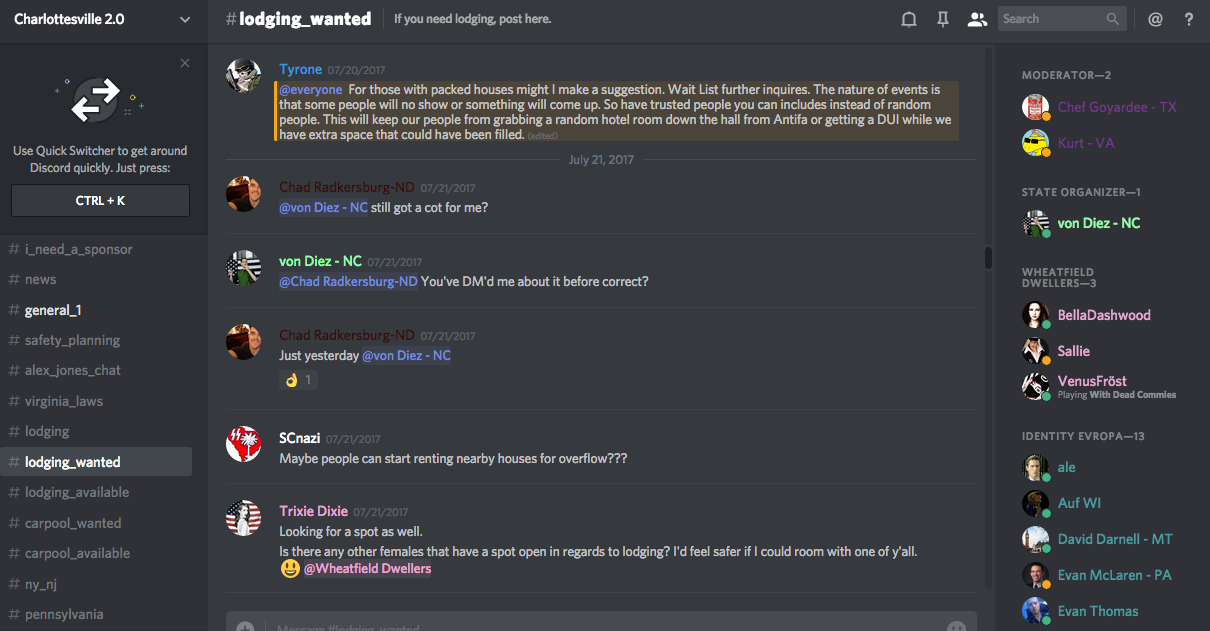Click the @Wheatfield Dwellers mention link
Image resolution: width=1210 pixels, height=631 pixels.
coord(367,569)
